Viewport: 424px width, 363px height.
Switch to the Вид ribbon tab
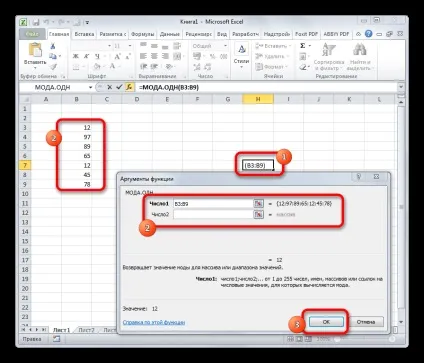(222, 34)
